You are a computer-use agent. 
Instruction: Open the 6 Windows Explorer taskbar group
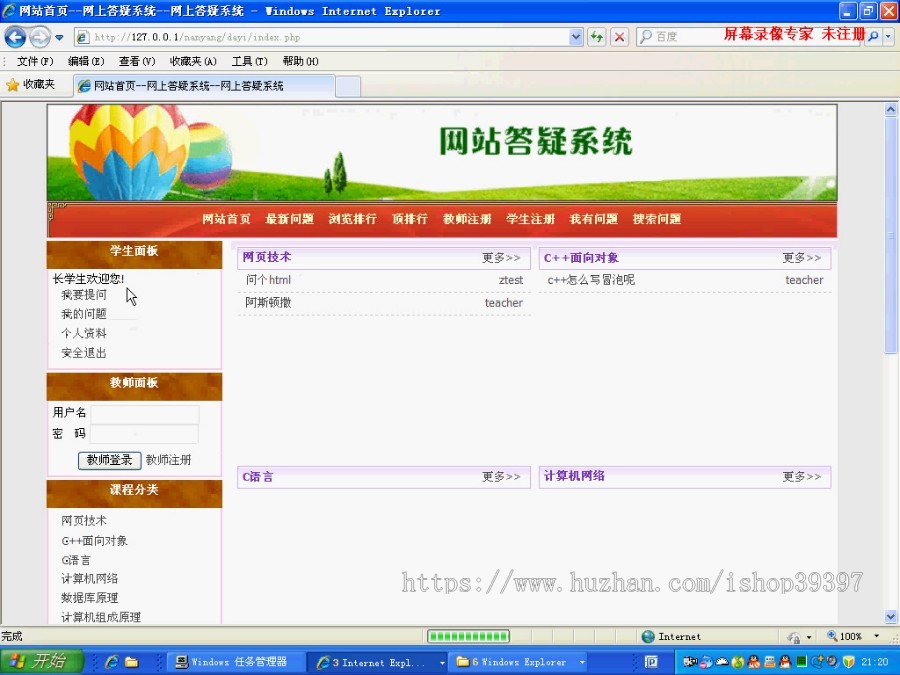click(519, 662)
